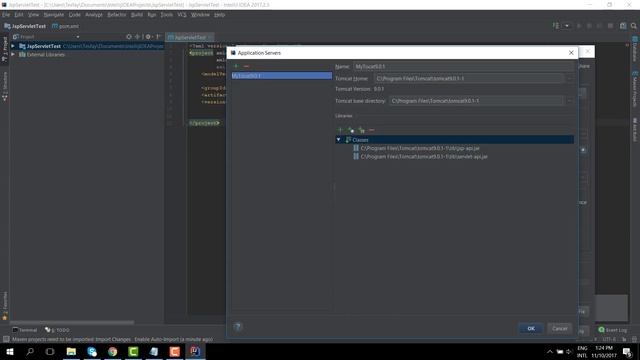Viewport: 640px width, 360px height.
Task: Select the JspServletTest editor tab
Action: pyautogui.click(x=190, y=37)
